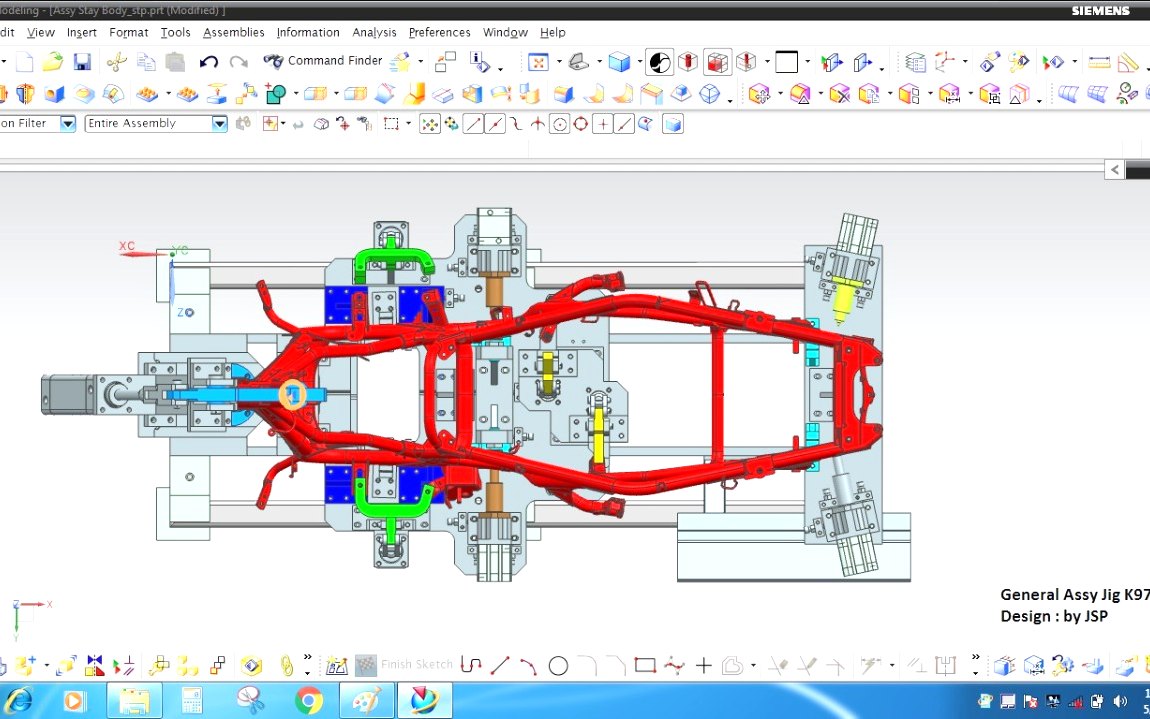Screen dimensions: 1150x719
Task: Collapse panel with the left chevron button
Action: coord(1115,169)
